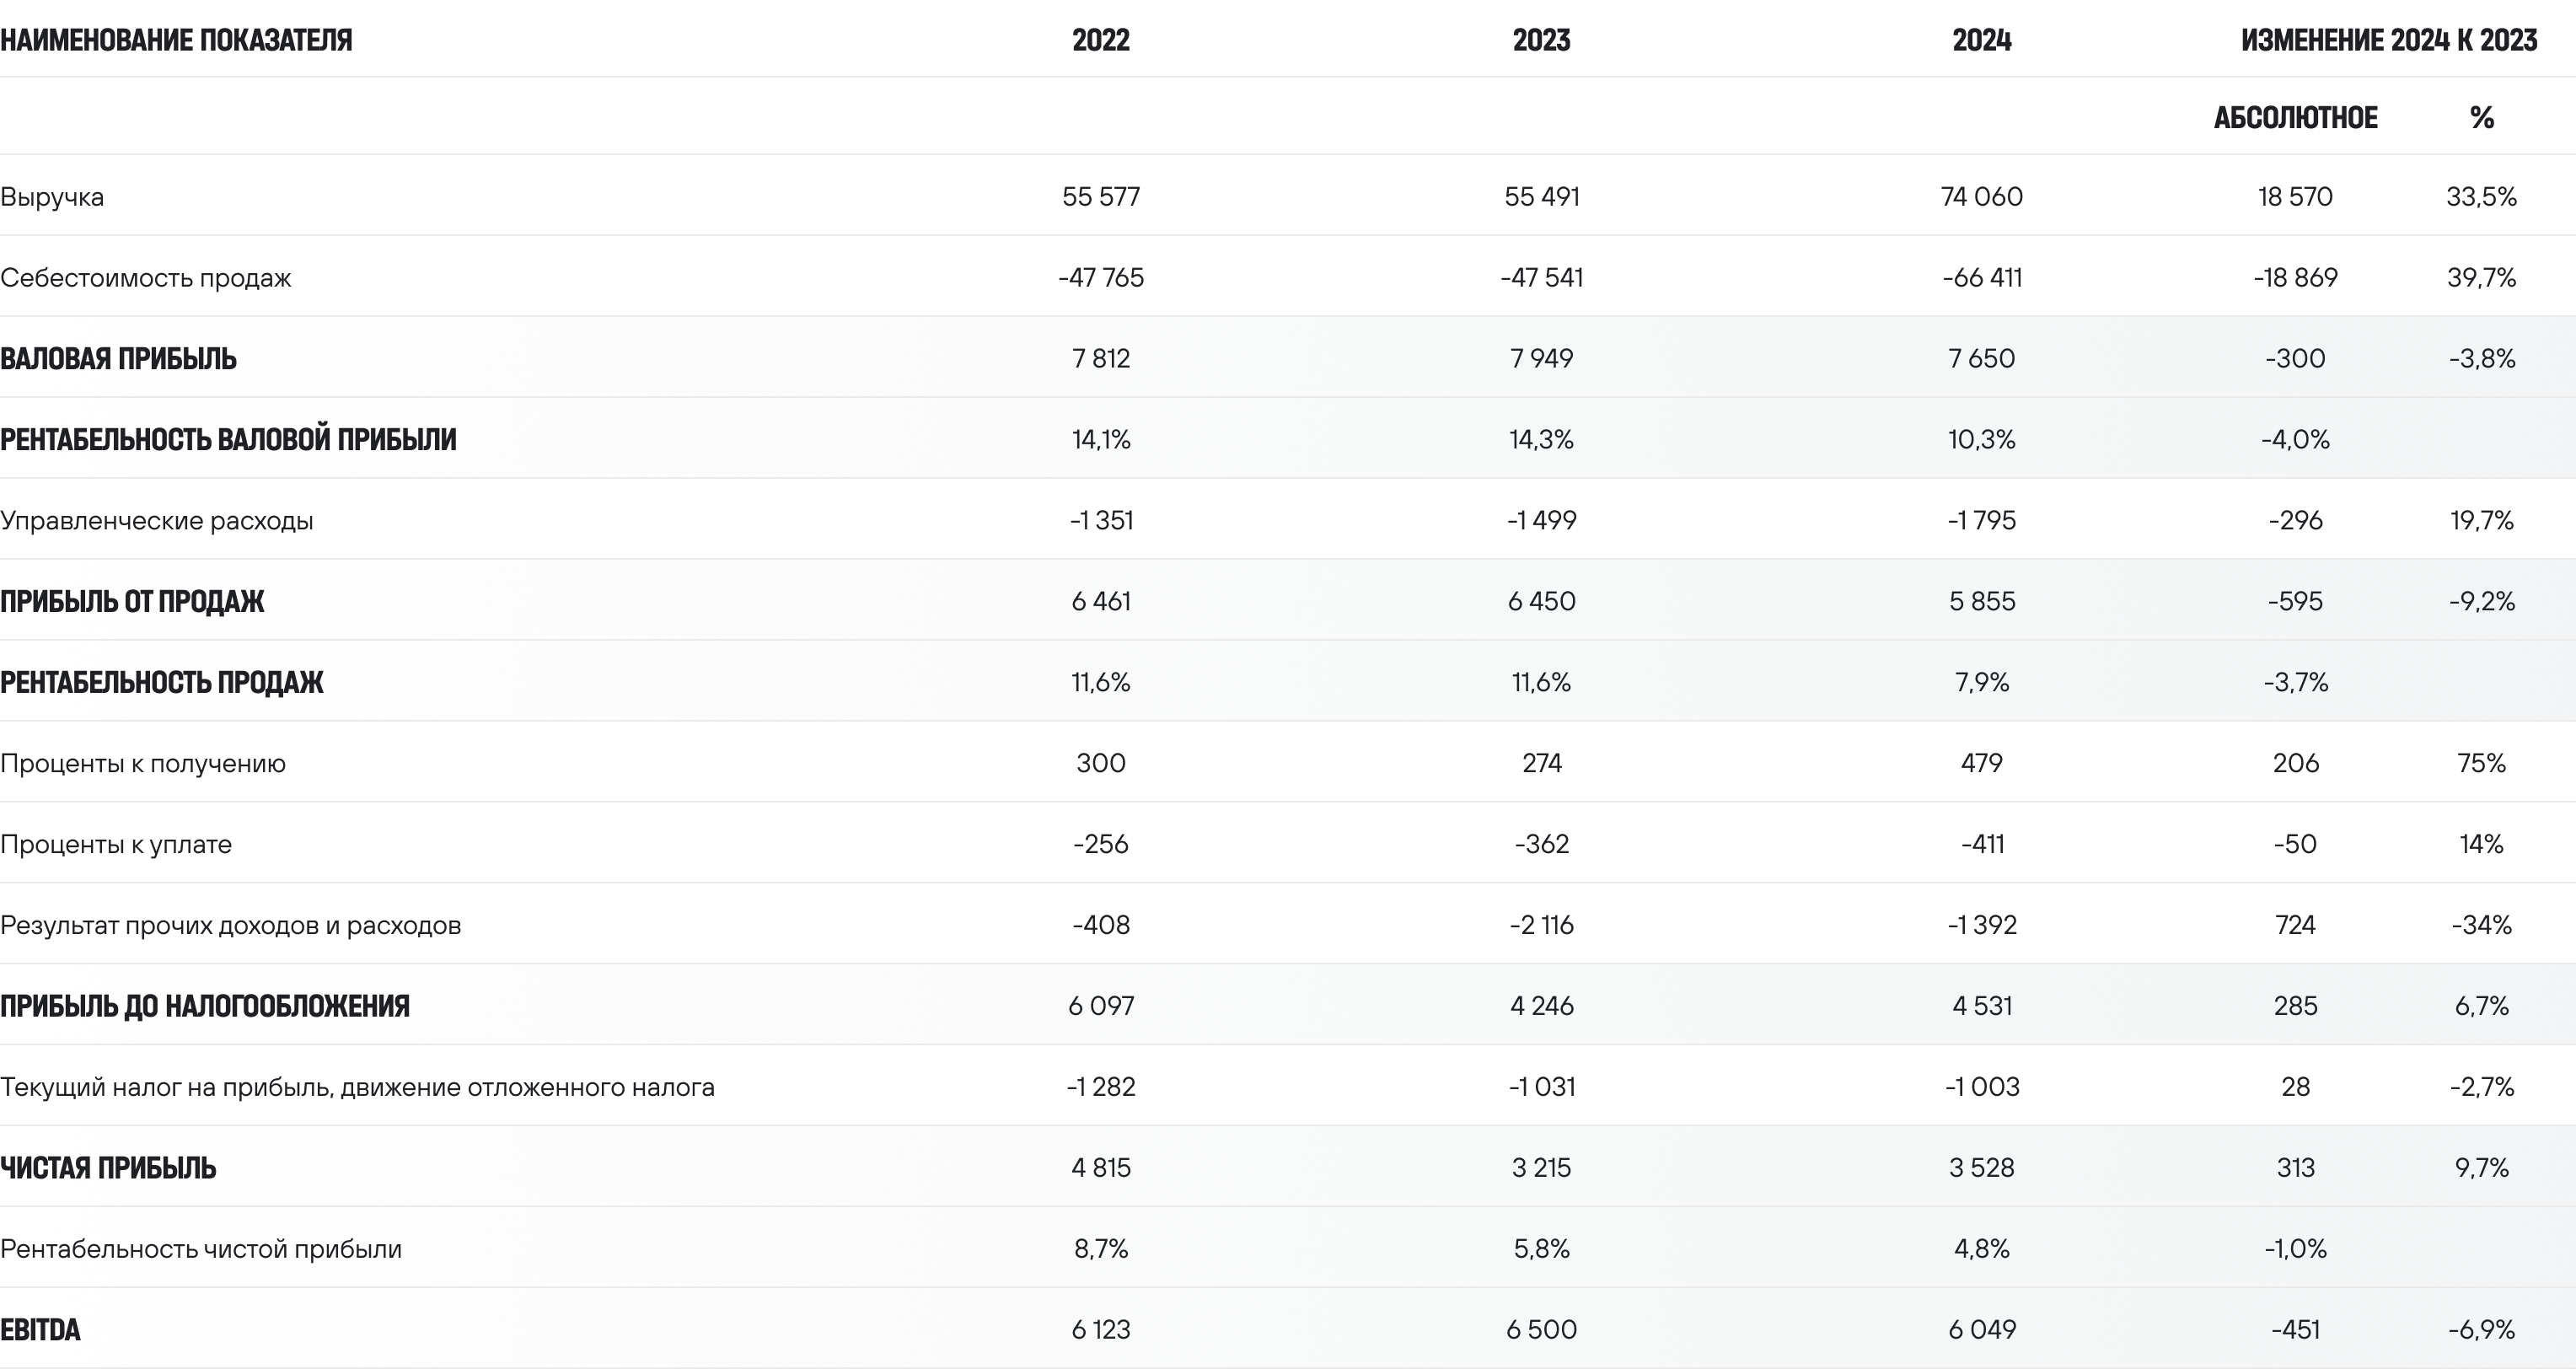Click the 2024 column header

[1982, 40]
